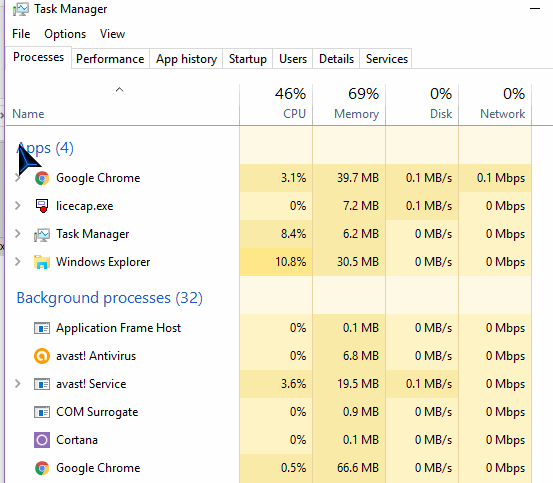The image size is (553, 483).
Task: Select the licecap.exe name
Action: coord(85,206)
